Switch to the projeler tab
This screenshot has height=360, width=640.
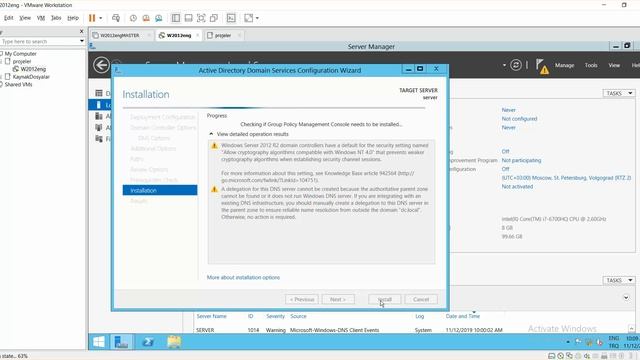click(x=222, y=36)
